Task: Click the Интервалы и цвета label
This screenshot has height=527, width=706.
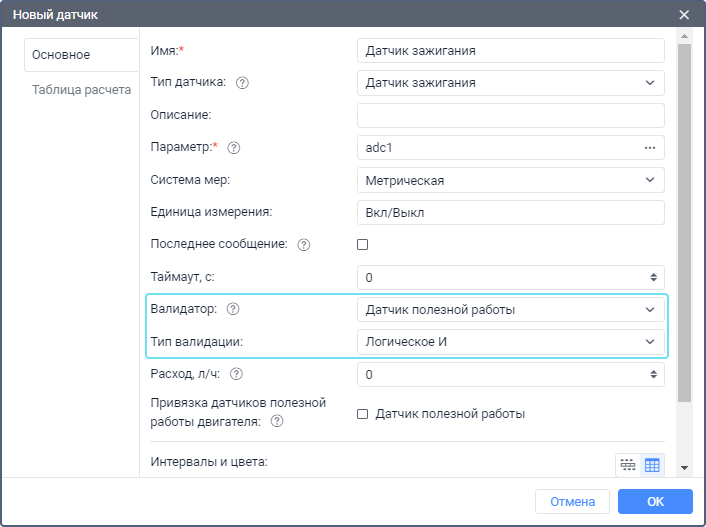Action: [x=209, y=462]
